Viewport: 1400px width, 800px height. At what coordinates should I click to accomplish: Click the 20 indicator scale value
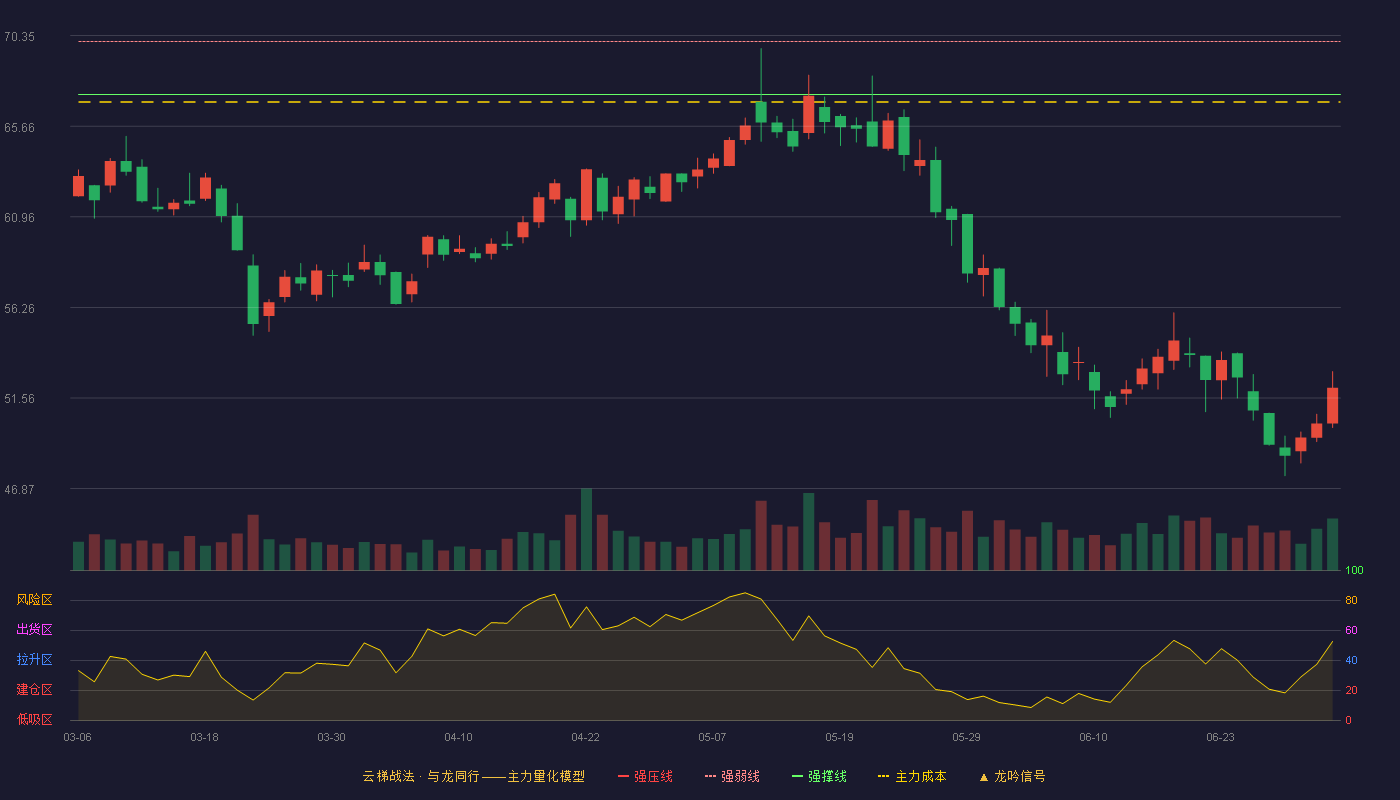pyautogui.click(x=1351, y=690)
